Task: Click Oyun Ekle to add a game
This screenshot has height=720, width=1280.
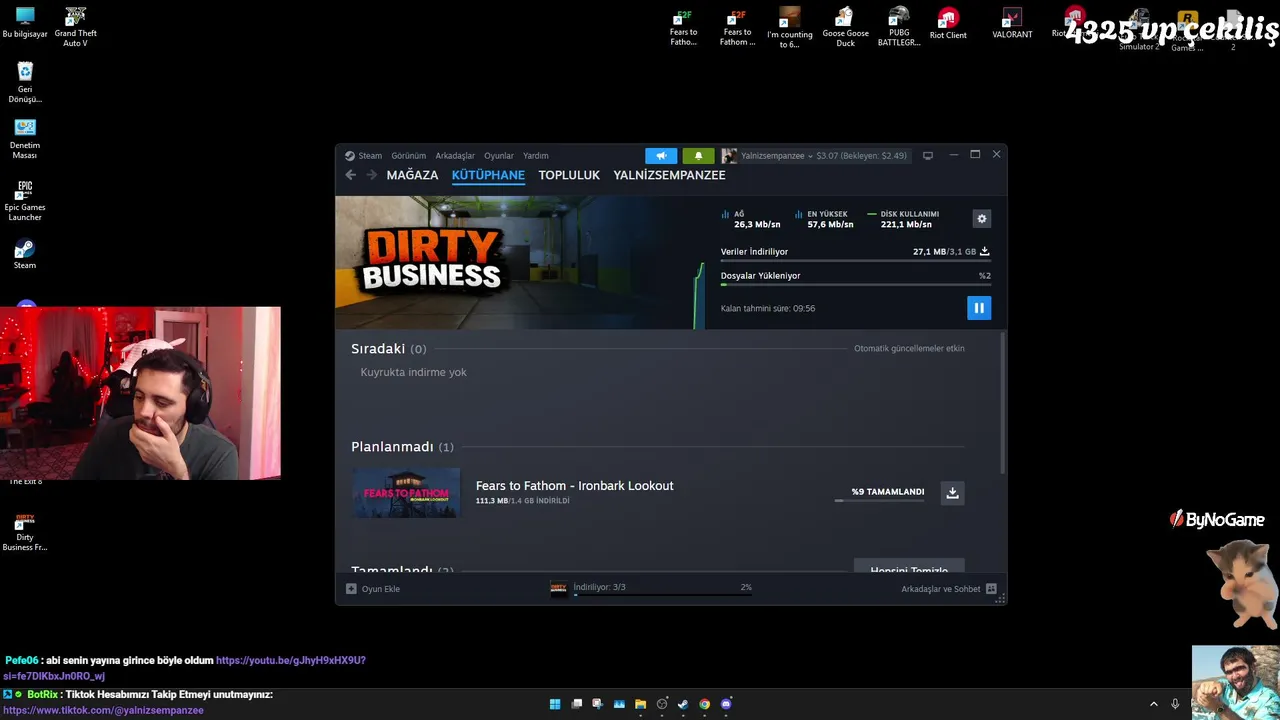Action: coord(380,589)
